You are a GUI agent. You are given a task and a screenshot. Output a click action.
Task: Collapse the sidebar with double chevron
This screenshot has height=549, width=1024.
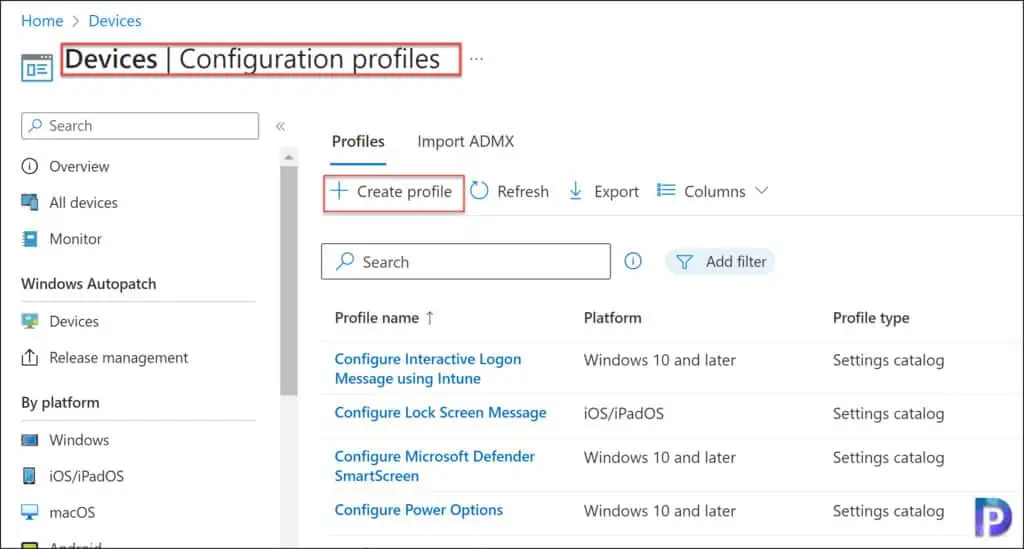280,126
